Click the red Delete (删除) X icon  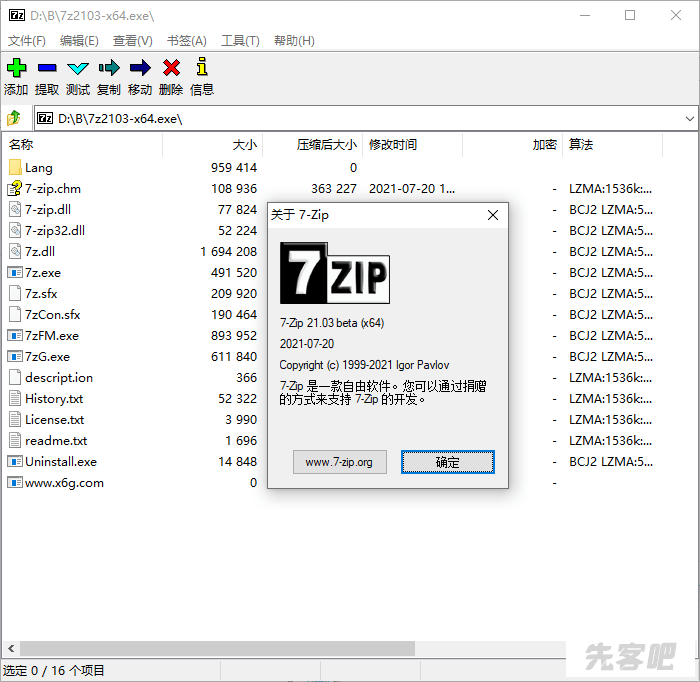click(171, 68)
